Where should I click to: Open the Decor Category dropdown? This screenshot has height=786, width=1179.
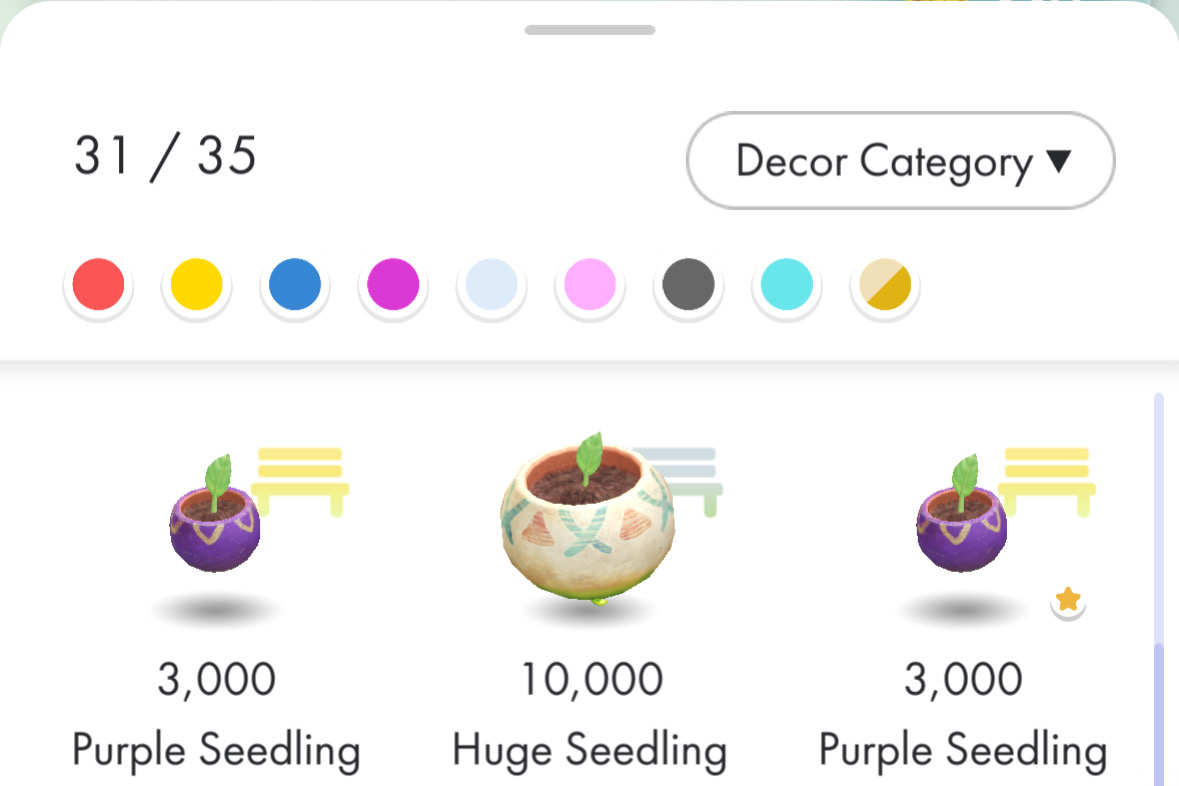pyautogui.click(x=900, y=161)
